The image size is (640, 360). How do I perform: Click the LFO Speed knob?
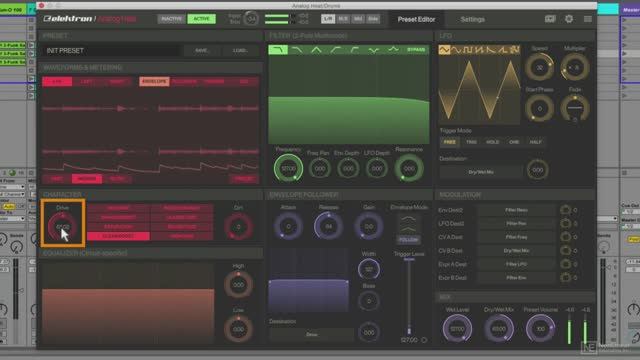click(x=540, y=67)
